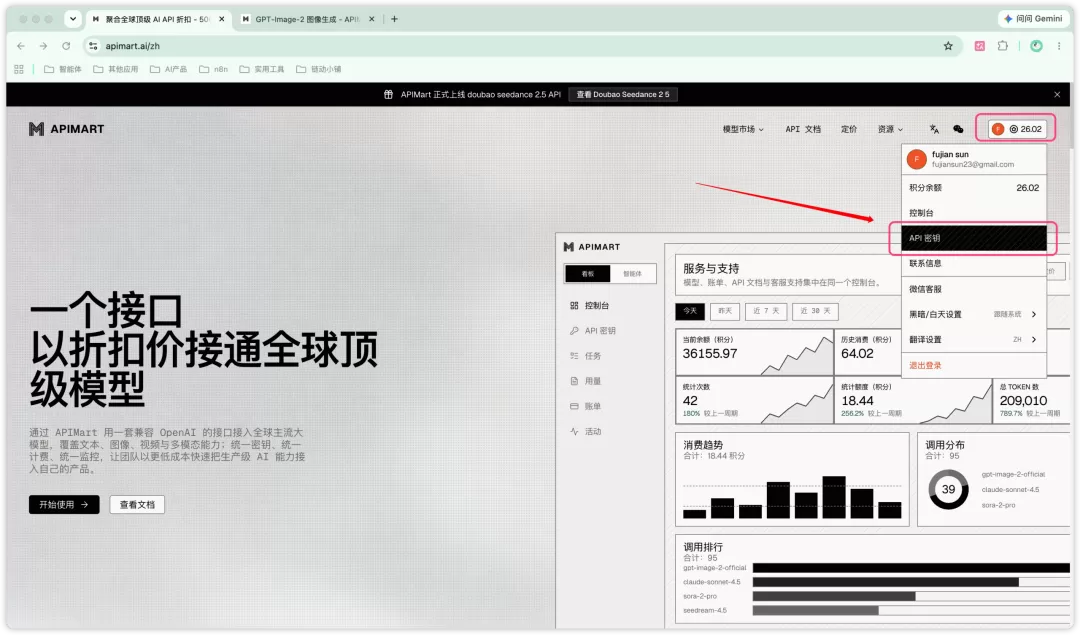The height and width of the screenshot is (635, 1080).
Task: Expand the 模型市场 dropdown
Action: pyautogui.click(x=742, y=129)
